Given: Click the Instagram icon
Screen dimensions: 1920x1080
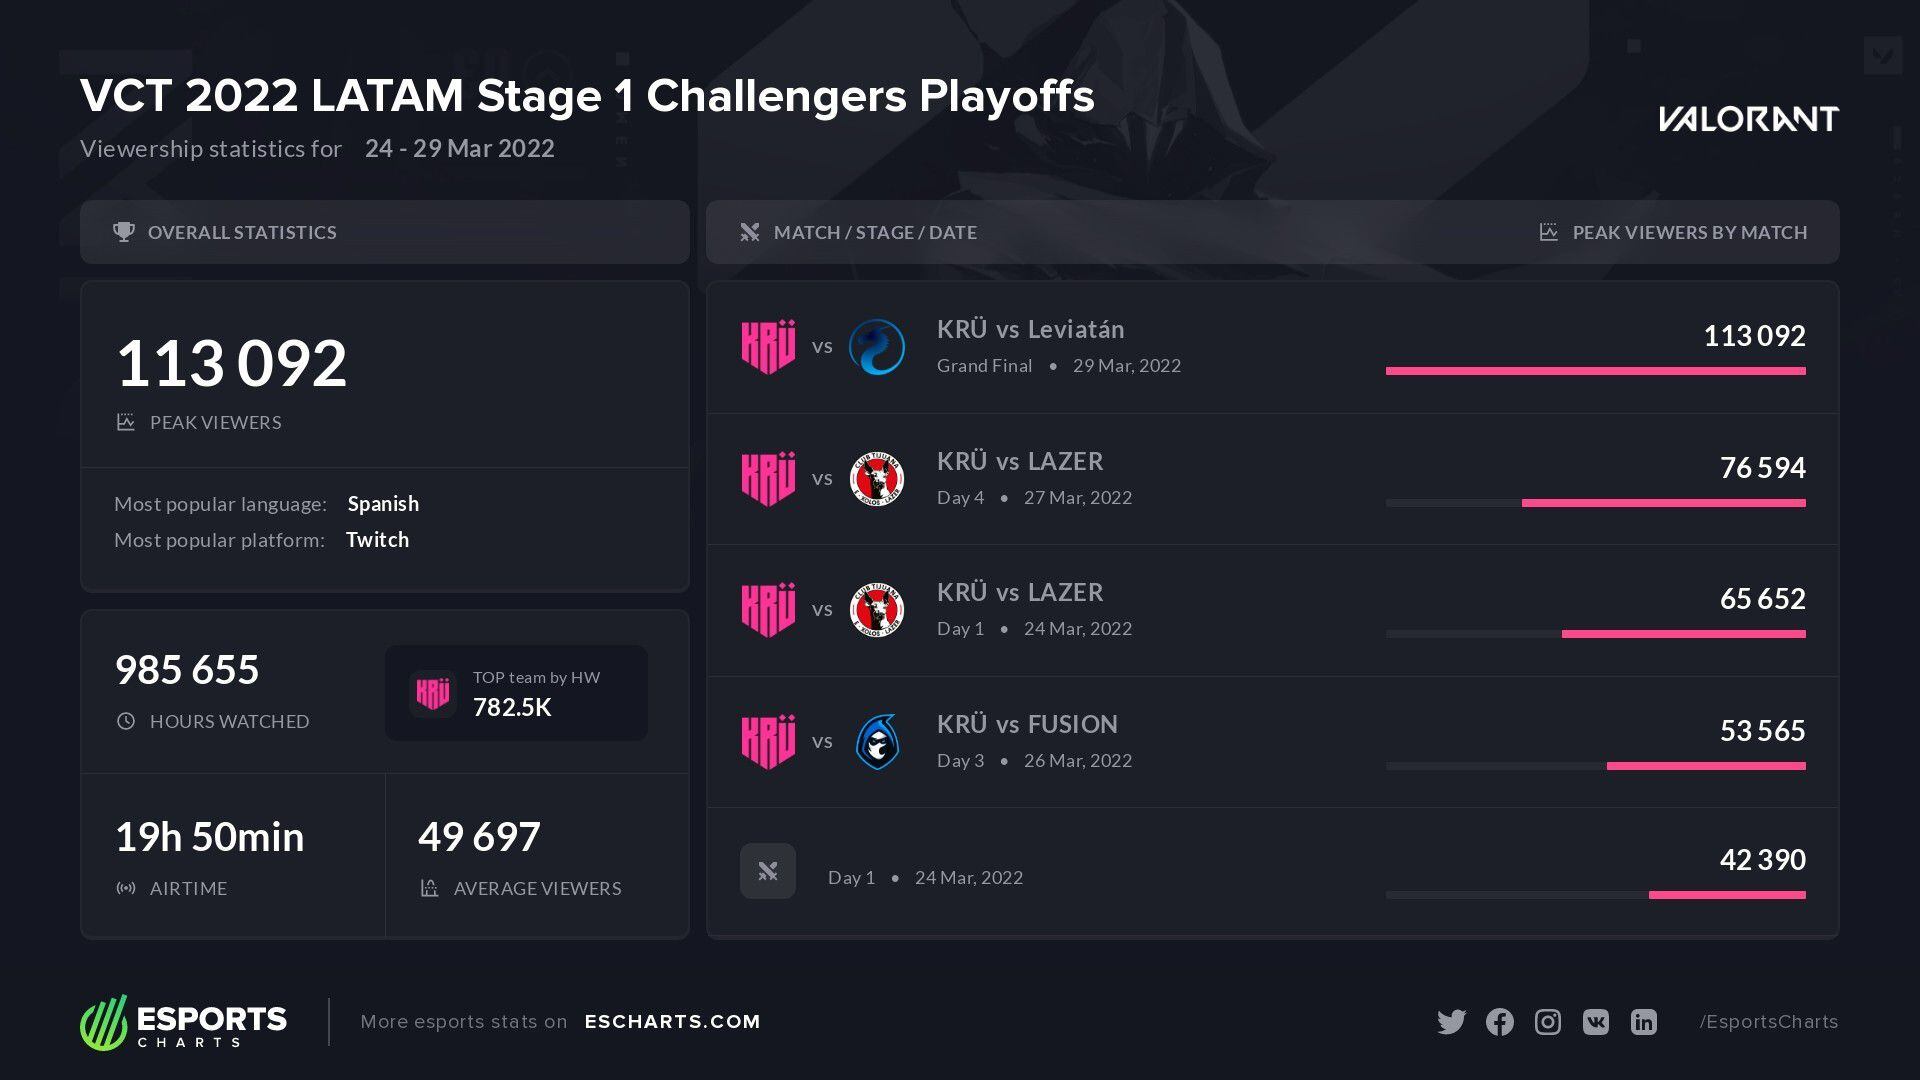Looking at the screenshot, I should coord(1547,1022).
